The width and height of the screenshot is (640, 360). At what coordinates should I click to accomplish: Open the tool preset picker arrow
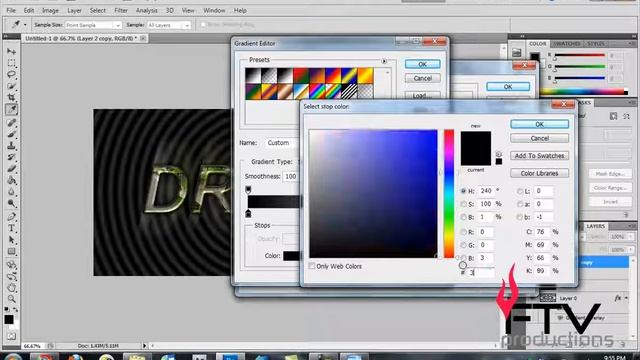tap(25, 25)
